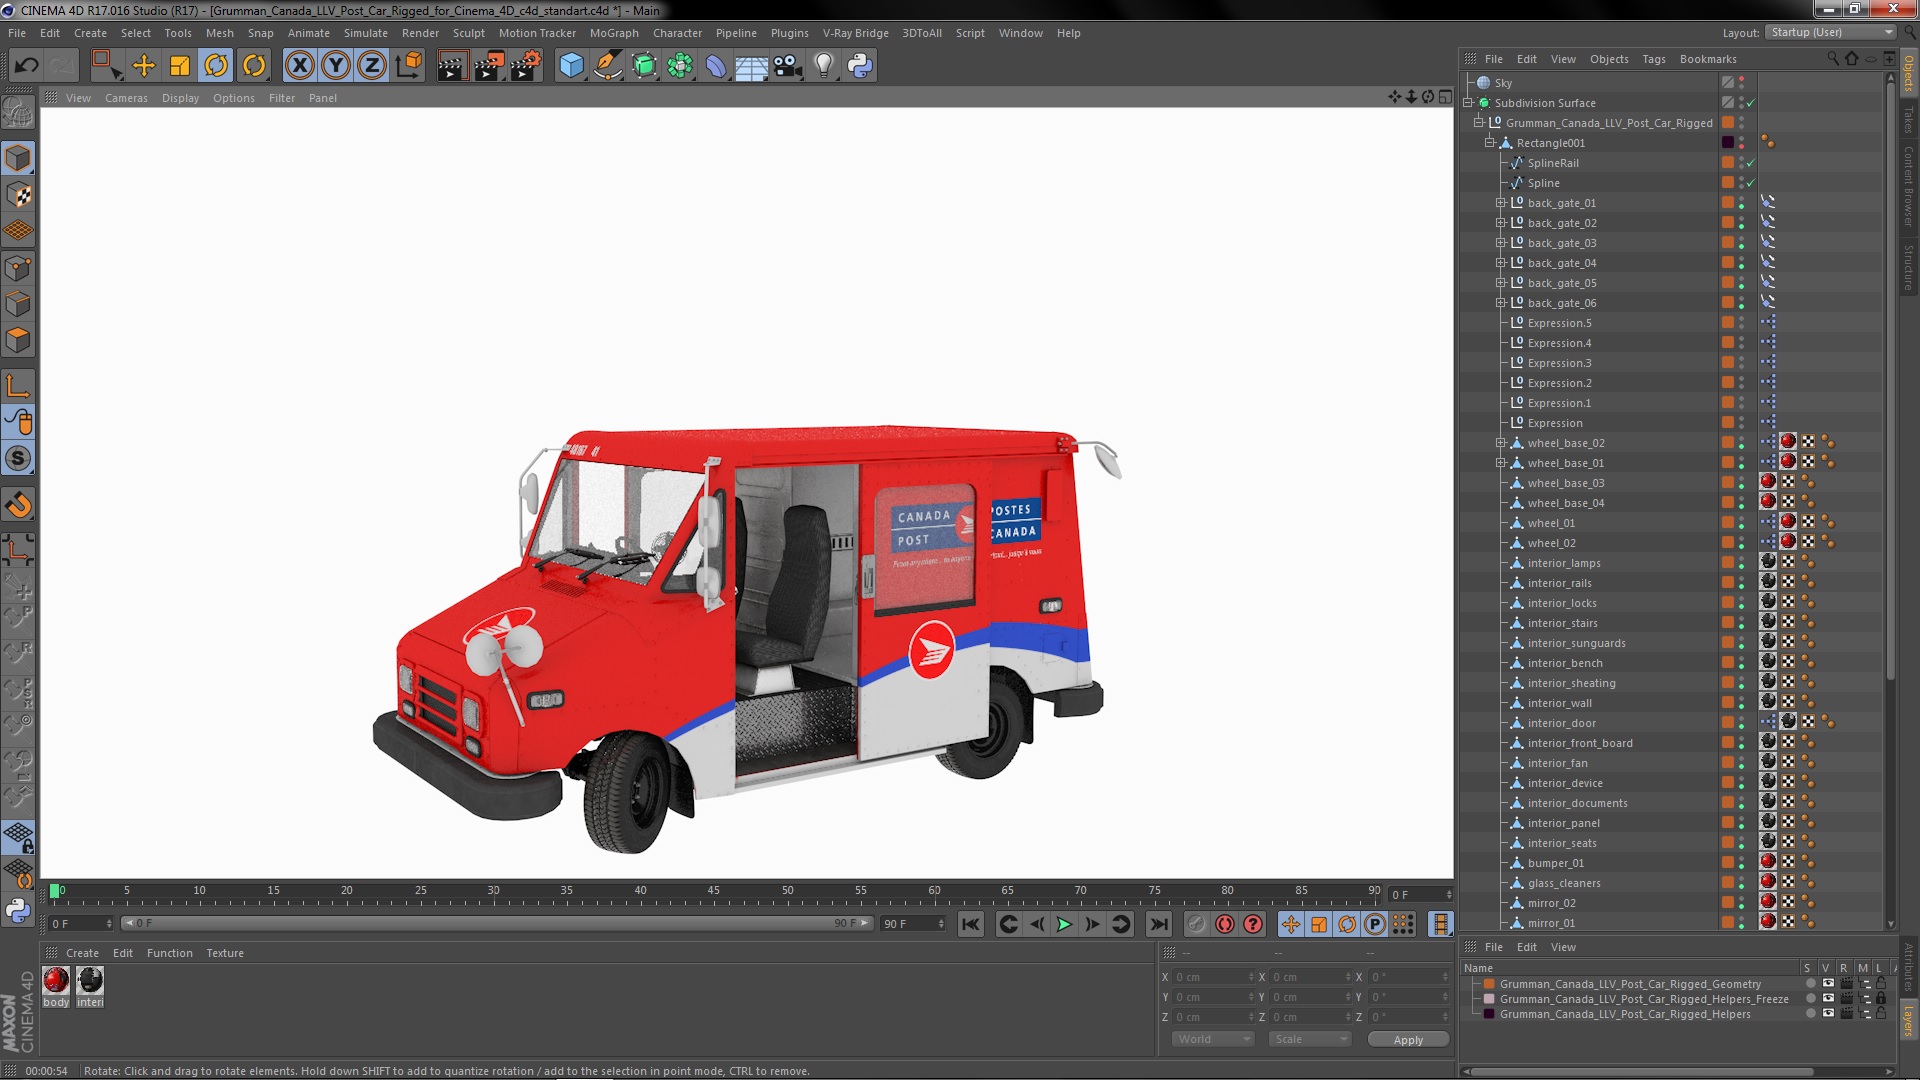Click the Light bulb object icon

pyautogui.click(x=823, y=66)
